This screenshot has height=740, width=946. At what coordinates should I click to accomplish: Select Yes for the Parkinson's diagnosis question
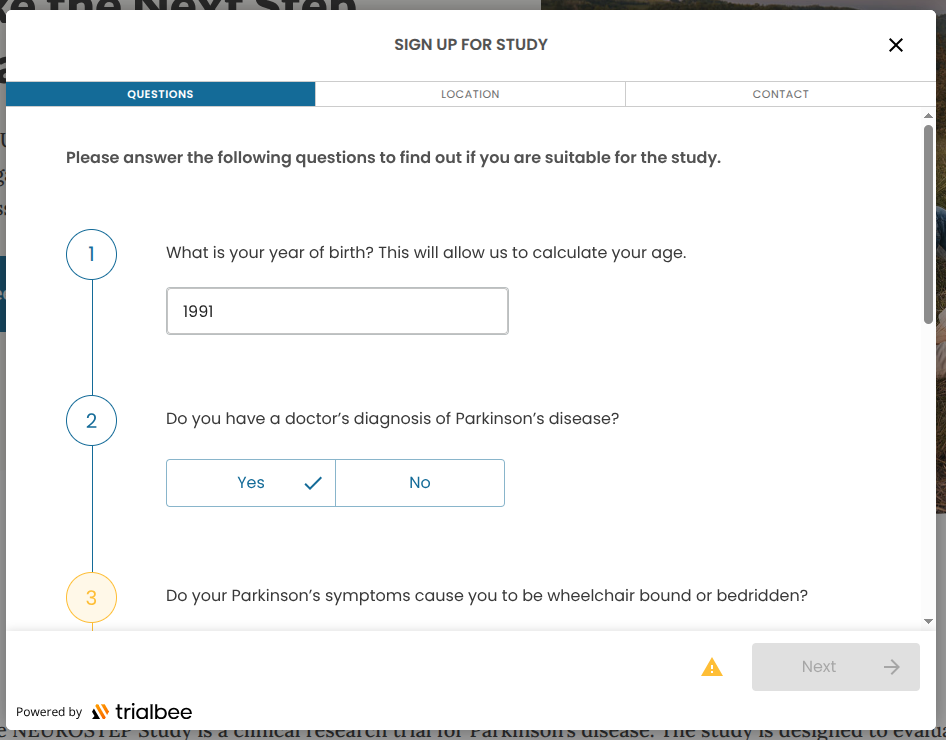pos(250,482)
